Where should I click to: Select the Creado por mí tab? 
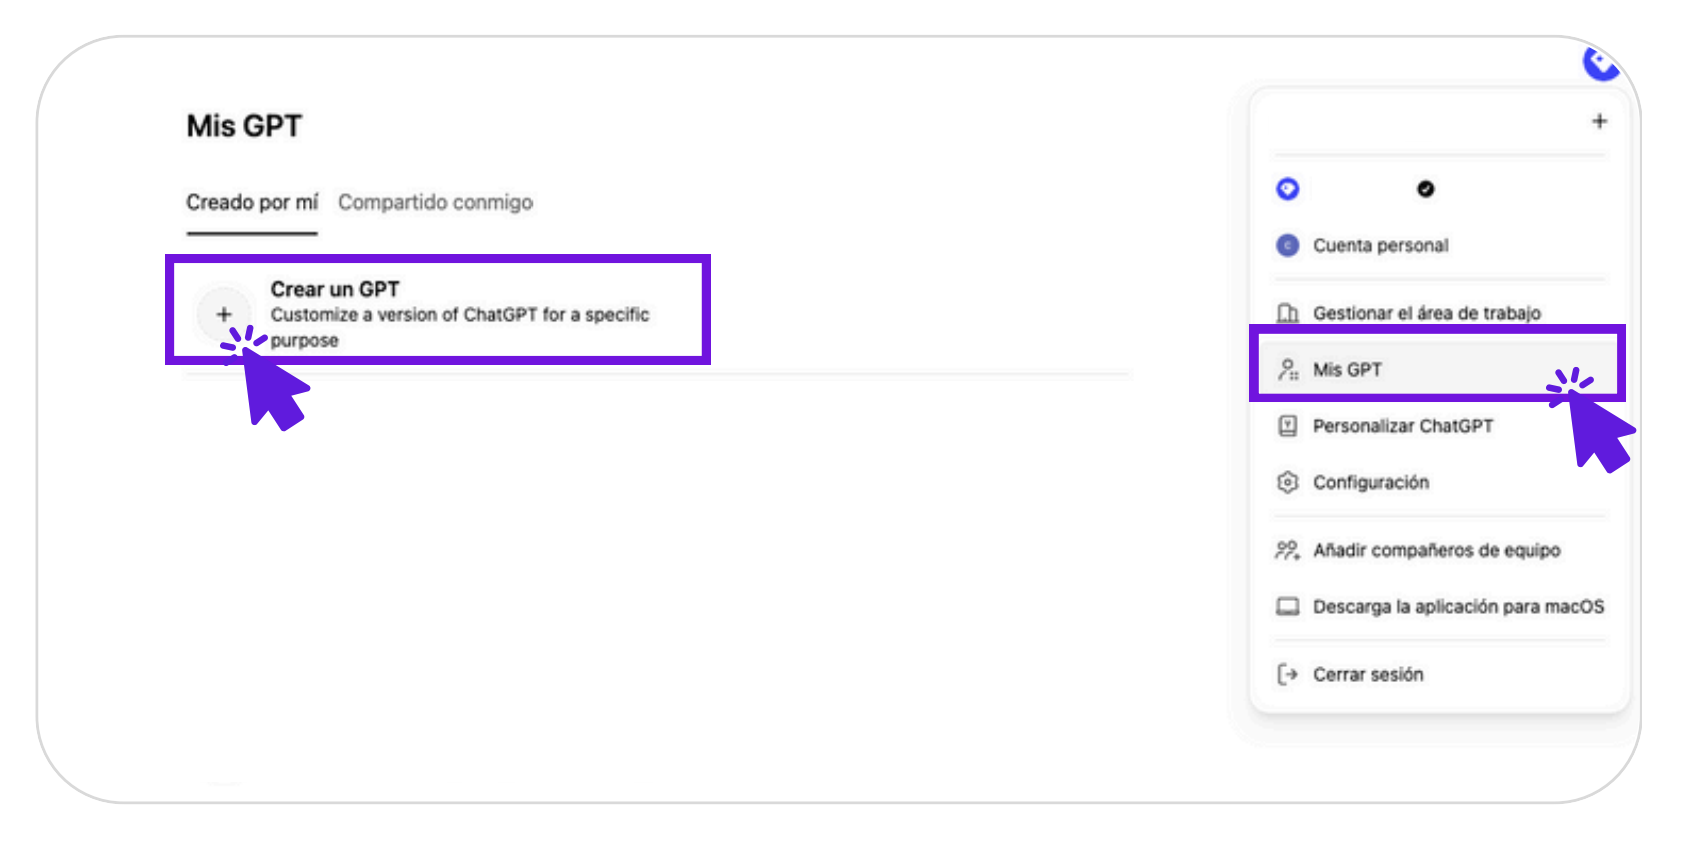(x=252, y=202)
